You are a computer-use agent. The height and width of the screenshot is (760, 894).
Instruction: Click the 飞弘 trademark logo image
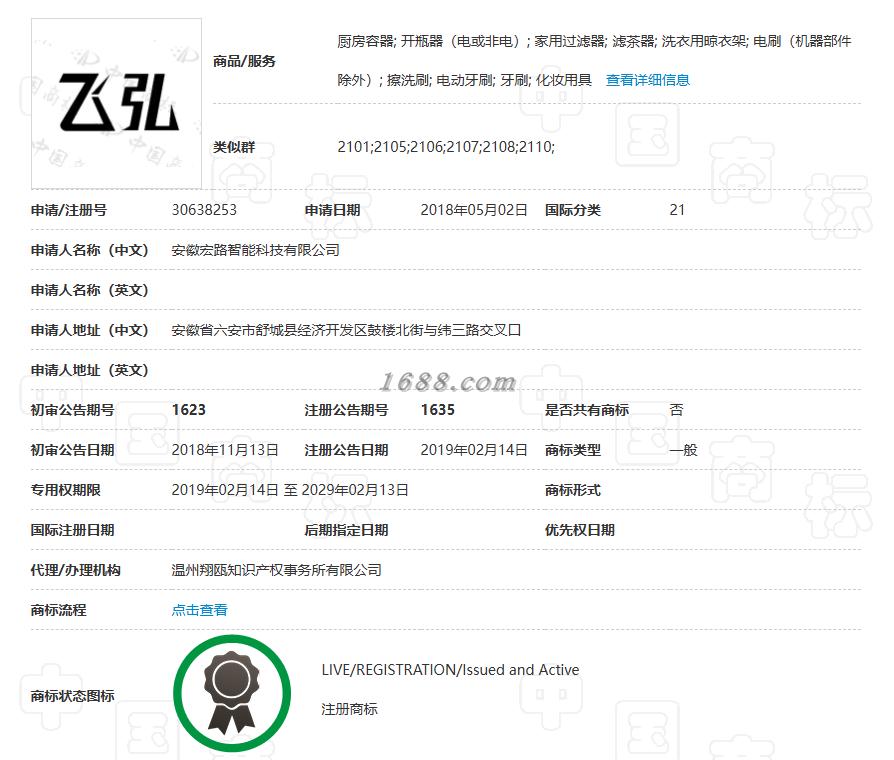point(116,103)
